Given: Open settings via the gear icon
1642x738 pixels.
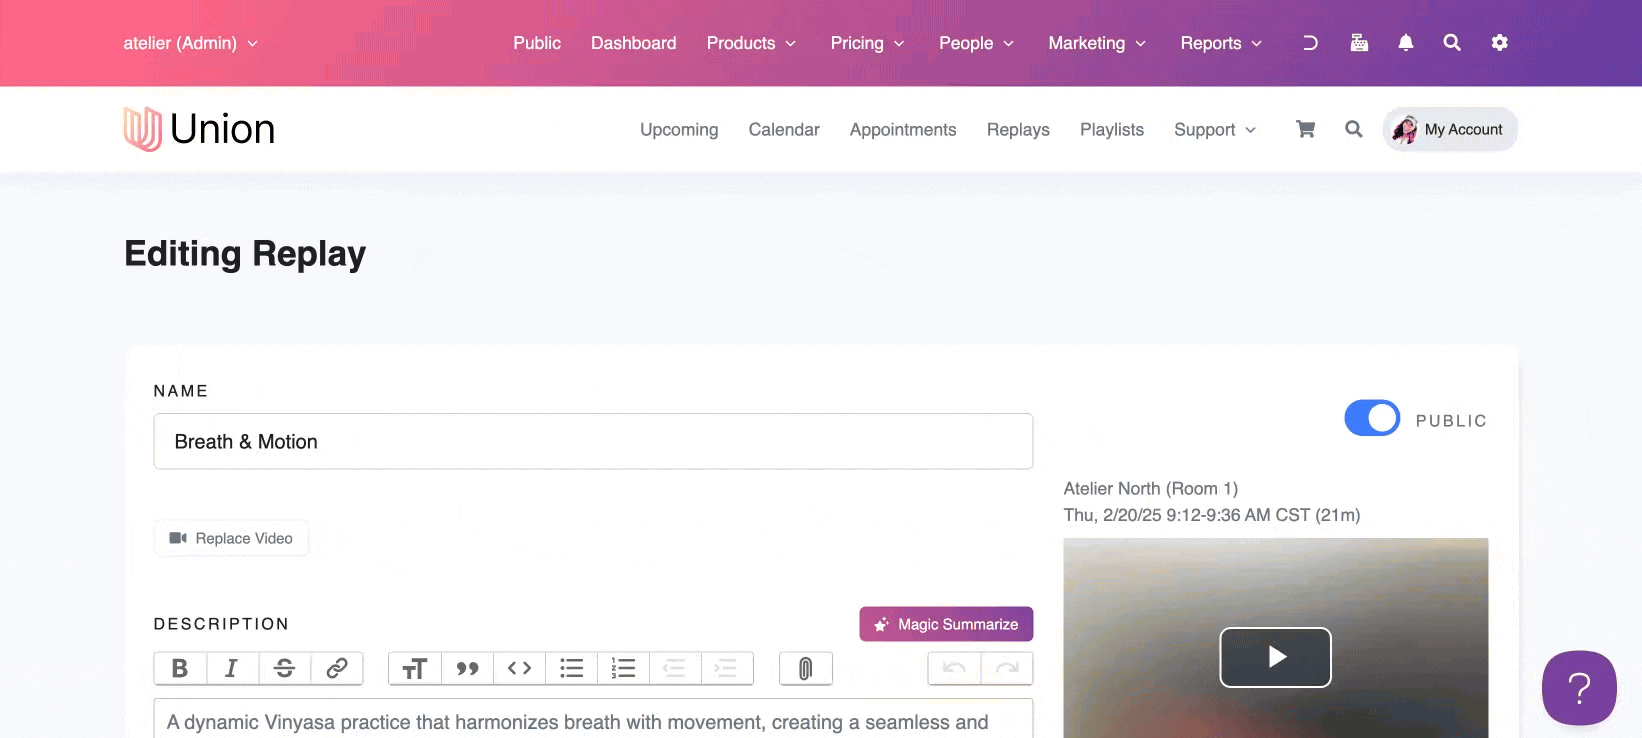Looking at the screenshot, I should tap(1499, 42).
